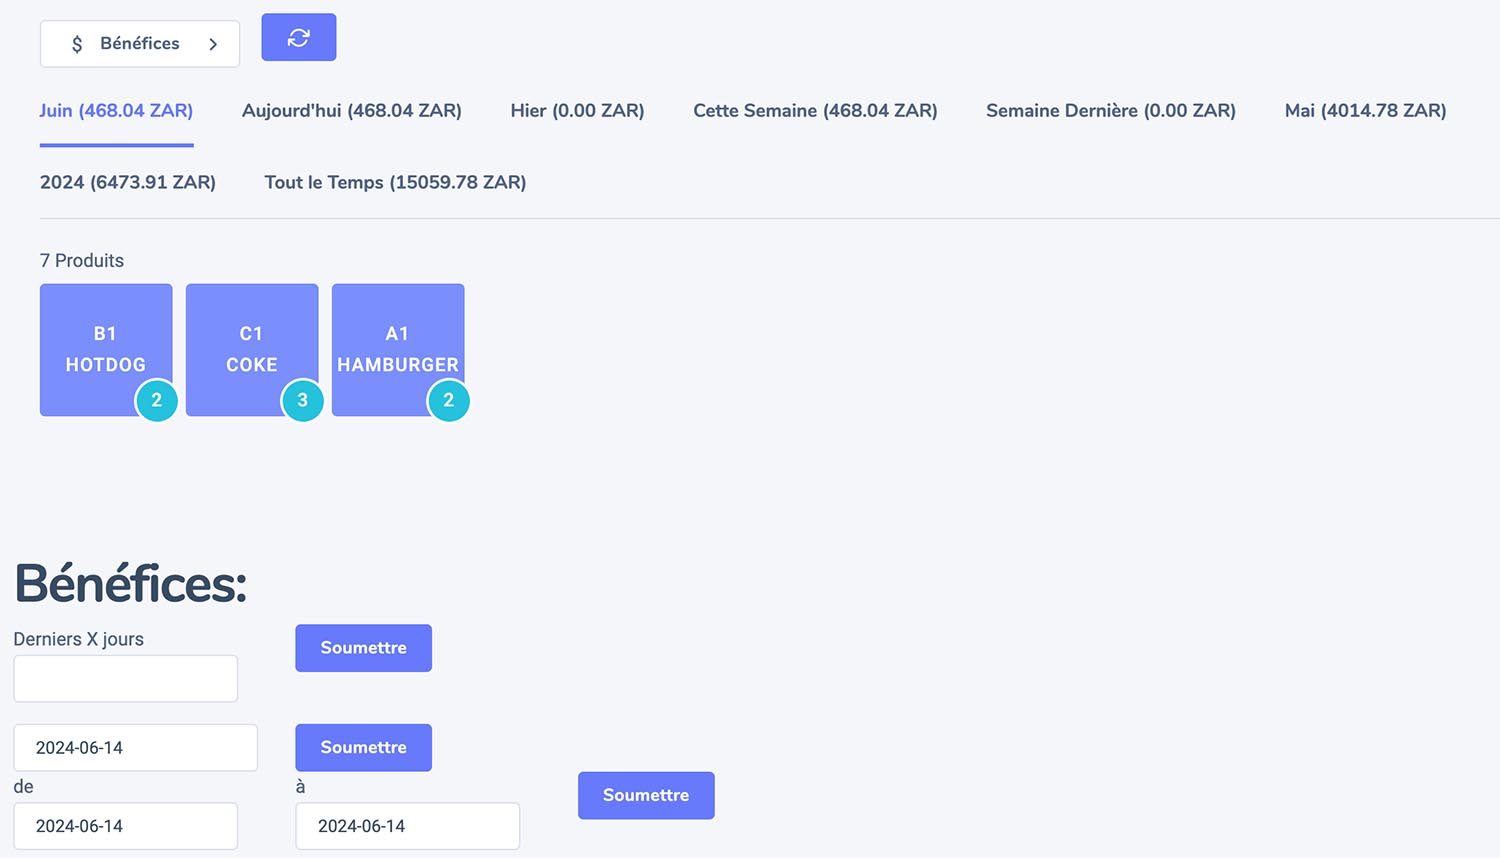Open the 2024 (6473.91 ZAR) tab
The height and width of the screenshot is (858, 1500).
pyautogui.click(x=128, y=182)
